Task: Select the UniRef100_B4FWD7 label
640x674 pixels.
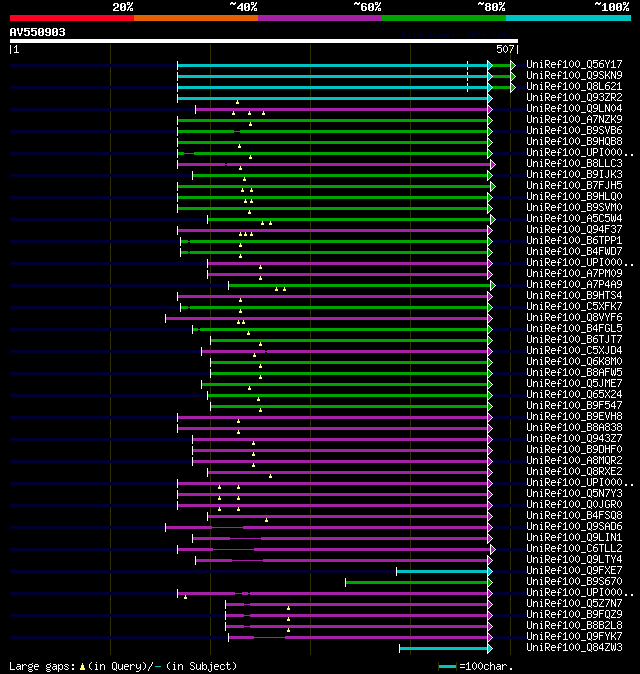Action: coord(574,251)
